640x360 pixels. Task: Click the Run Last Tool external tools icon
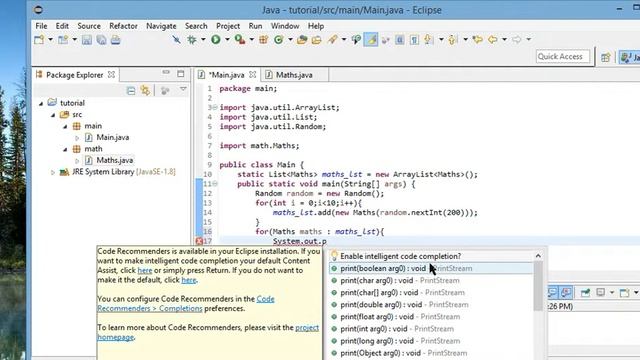tap(240, 40)
